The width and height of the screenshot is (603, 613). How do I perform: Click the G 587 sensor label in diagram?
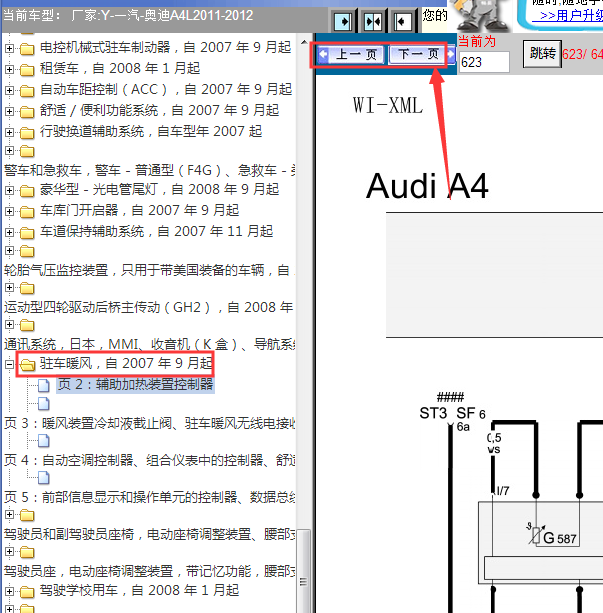560,538
